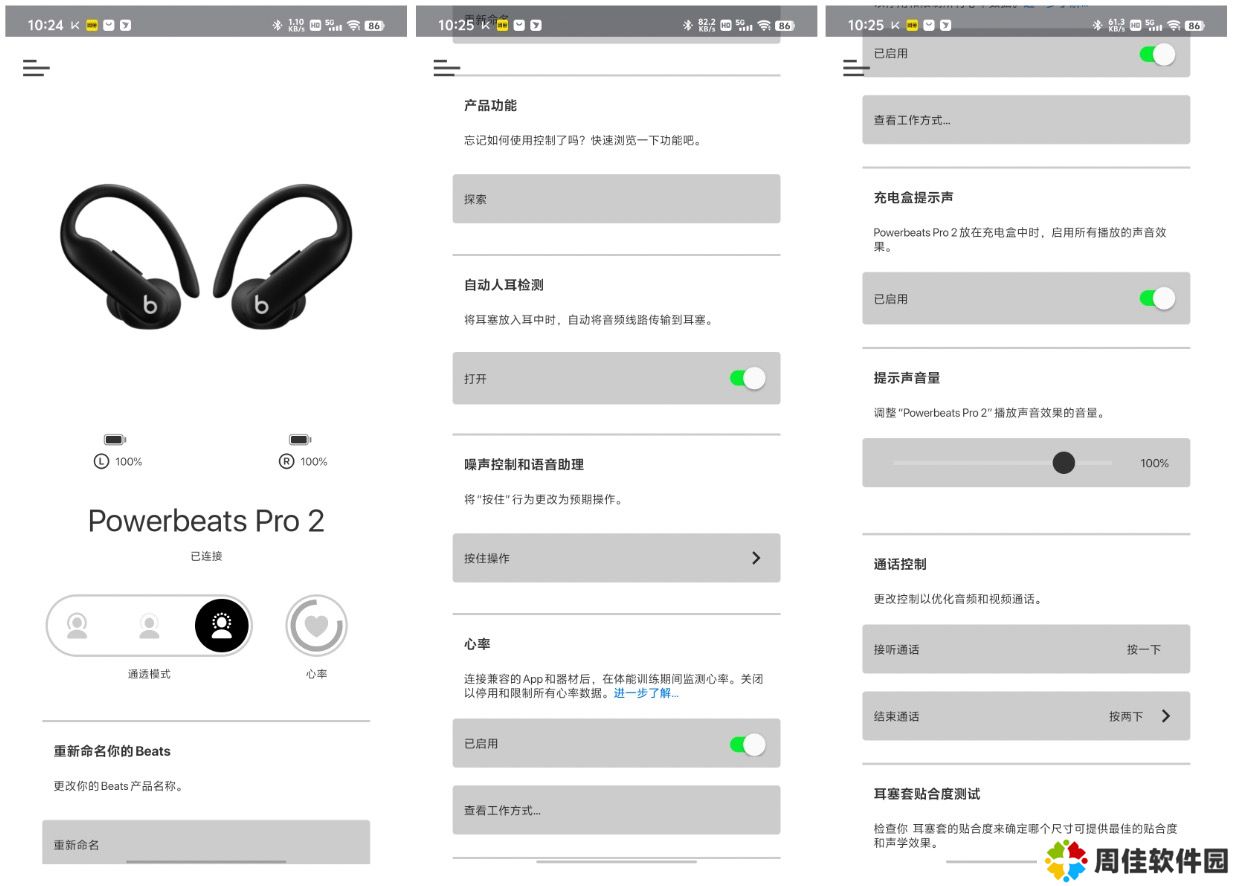Tap the right earbud battery icon

[300, 440]
